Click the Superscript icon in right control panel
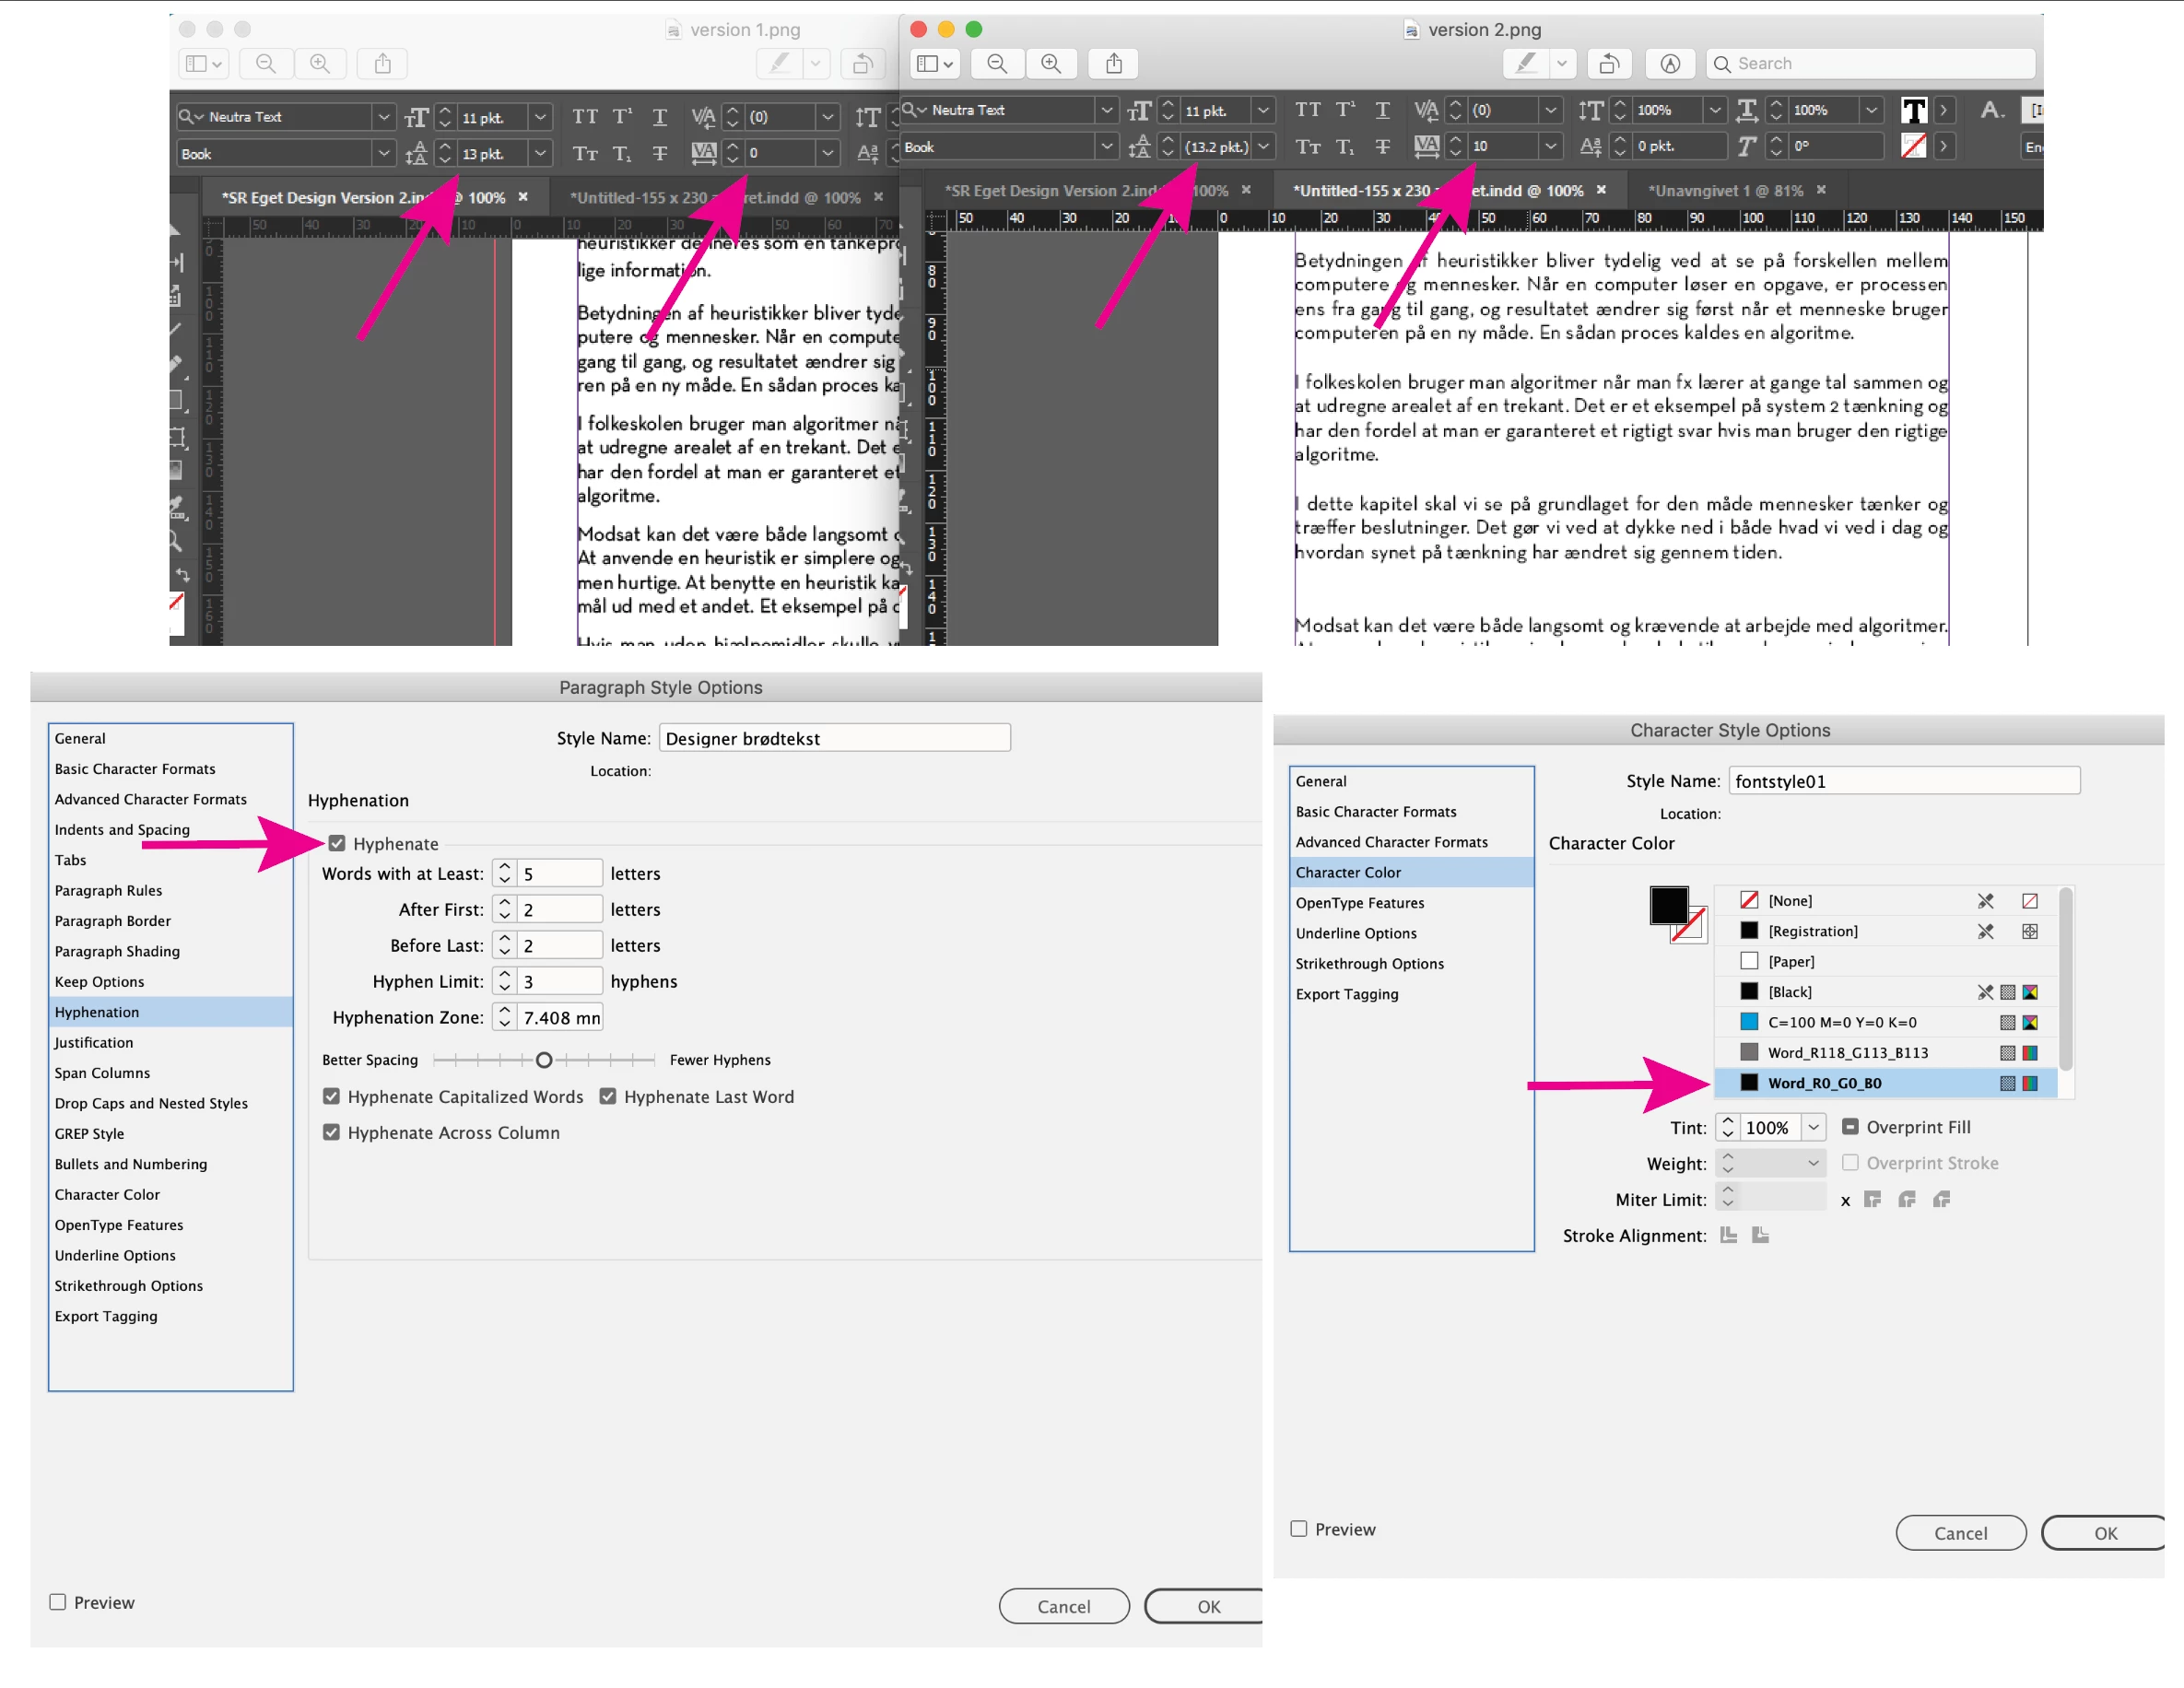Image resolution: width=2184 pixels, height=1688 pixels. [x=1346, y=110]
